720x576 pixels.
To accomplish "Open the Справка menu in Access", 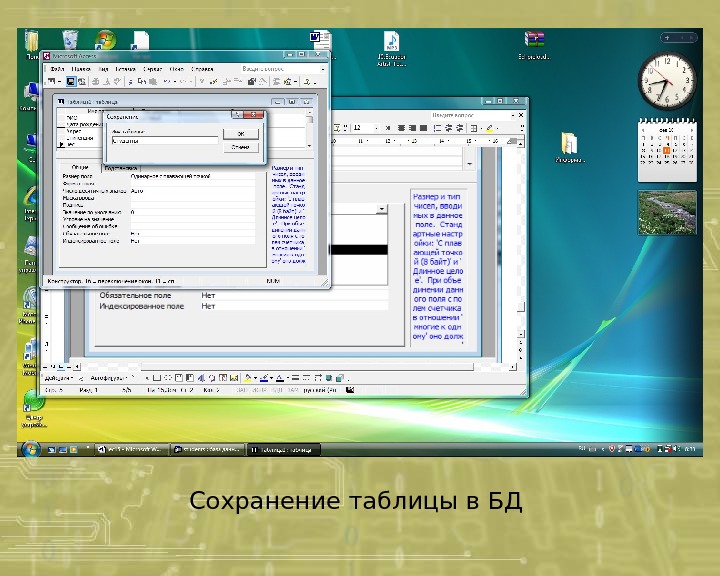I will click(202, 69).
